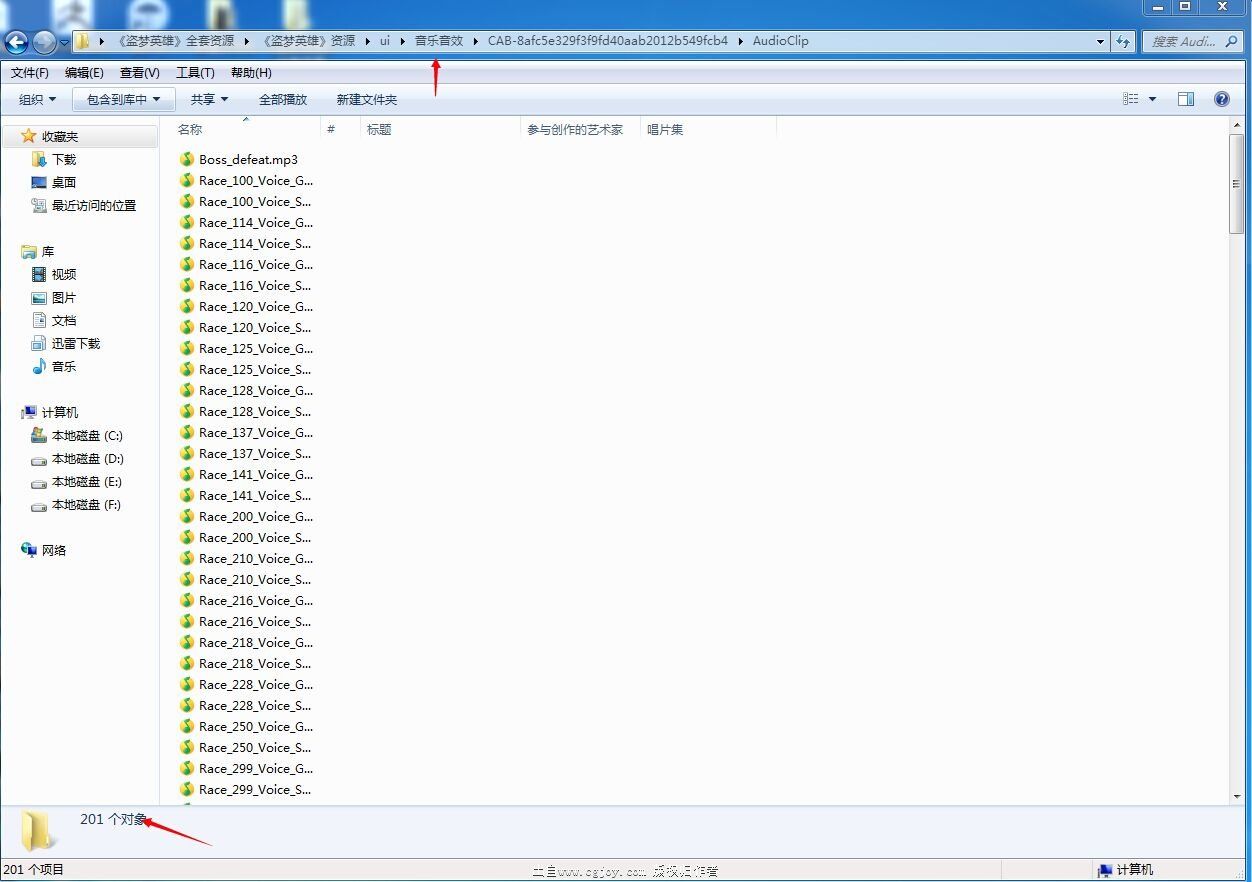The height and width of the screenshot is (882, 1252).
Task: Navigate to CAB-8afc5e329f3f9fd40aab2012b549fcb4 breadcrumb
Action: coord(608,41)
